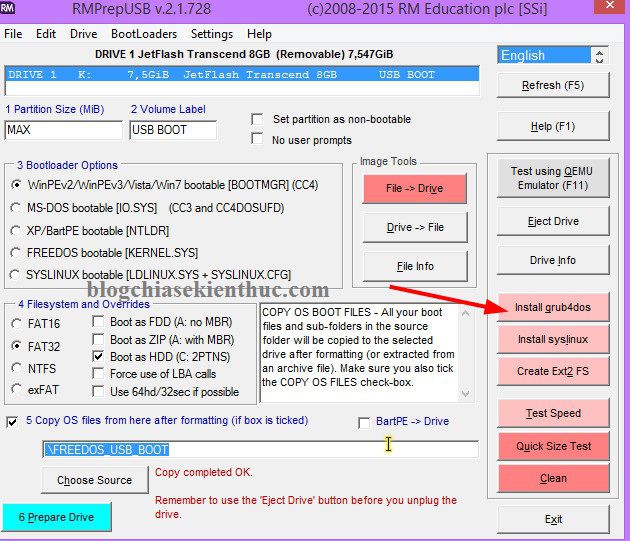630x541 pixels.
Task: Click the Partition Size MAX field
Action: [63, 130]
